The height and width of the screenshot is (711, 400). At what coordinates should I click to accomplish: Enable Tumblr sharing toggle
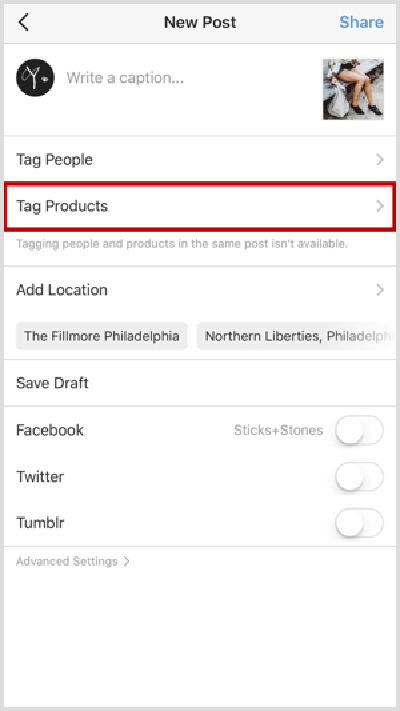[x=359, y=523]
